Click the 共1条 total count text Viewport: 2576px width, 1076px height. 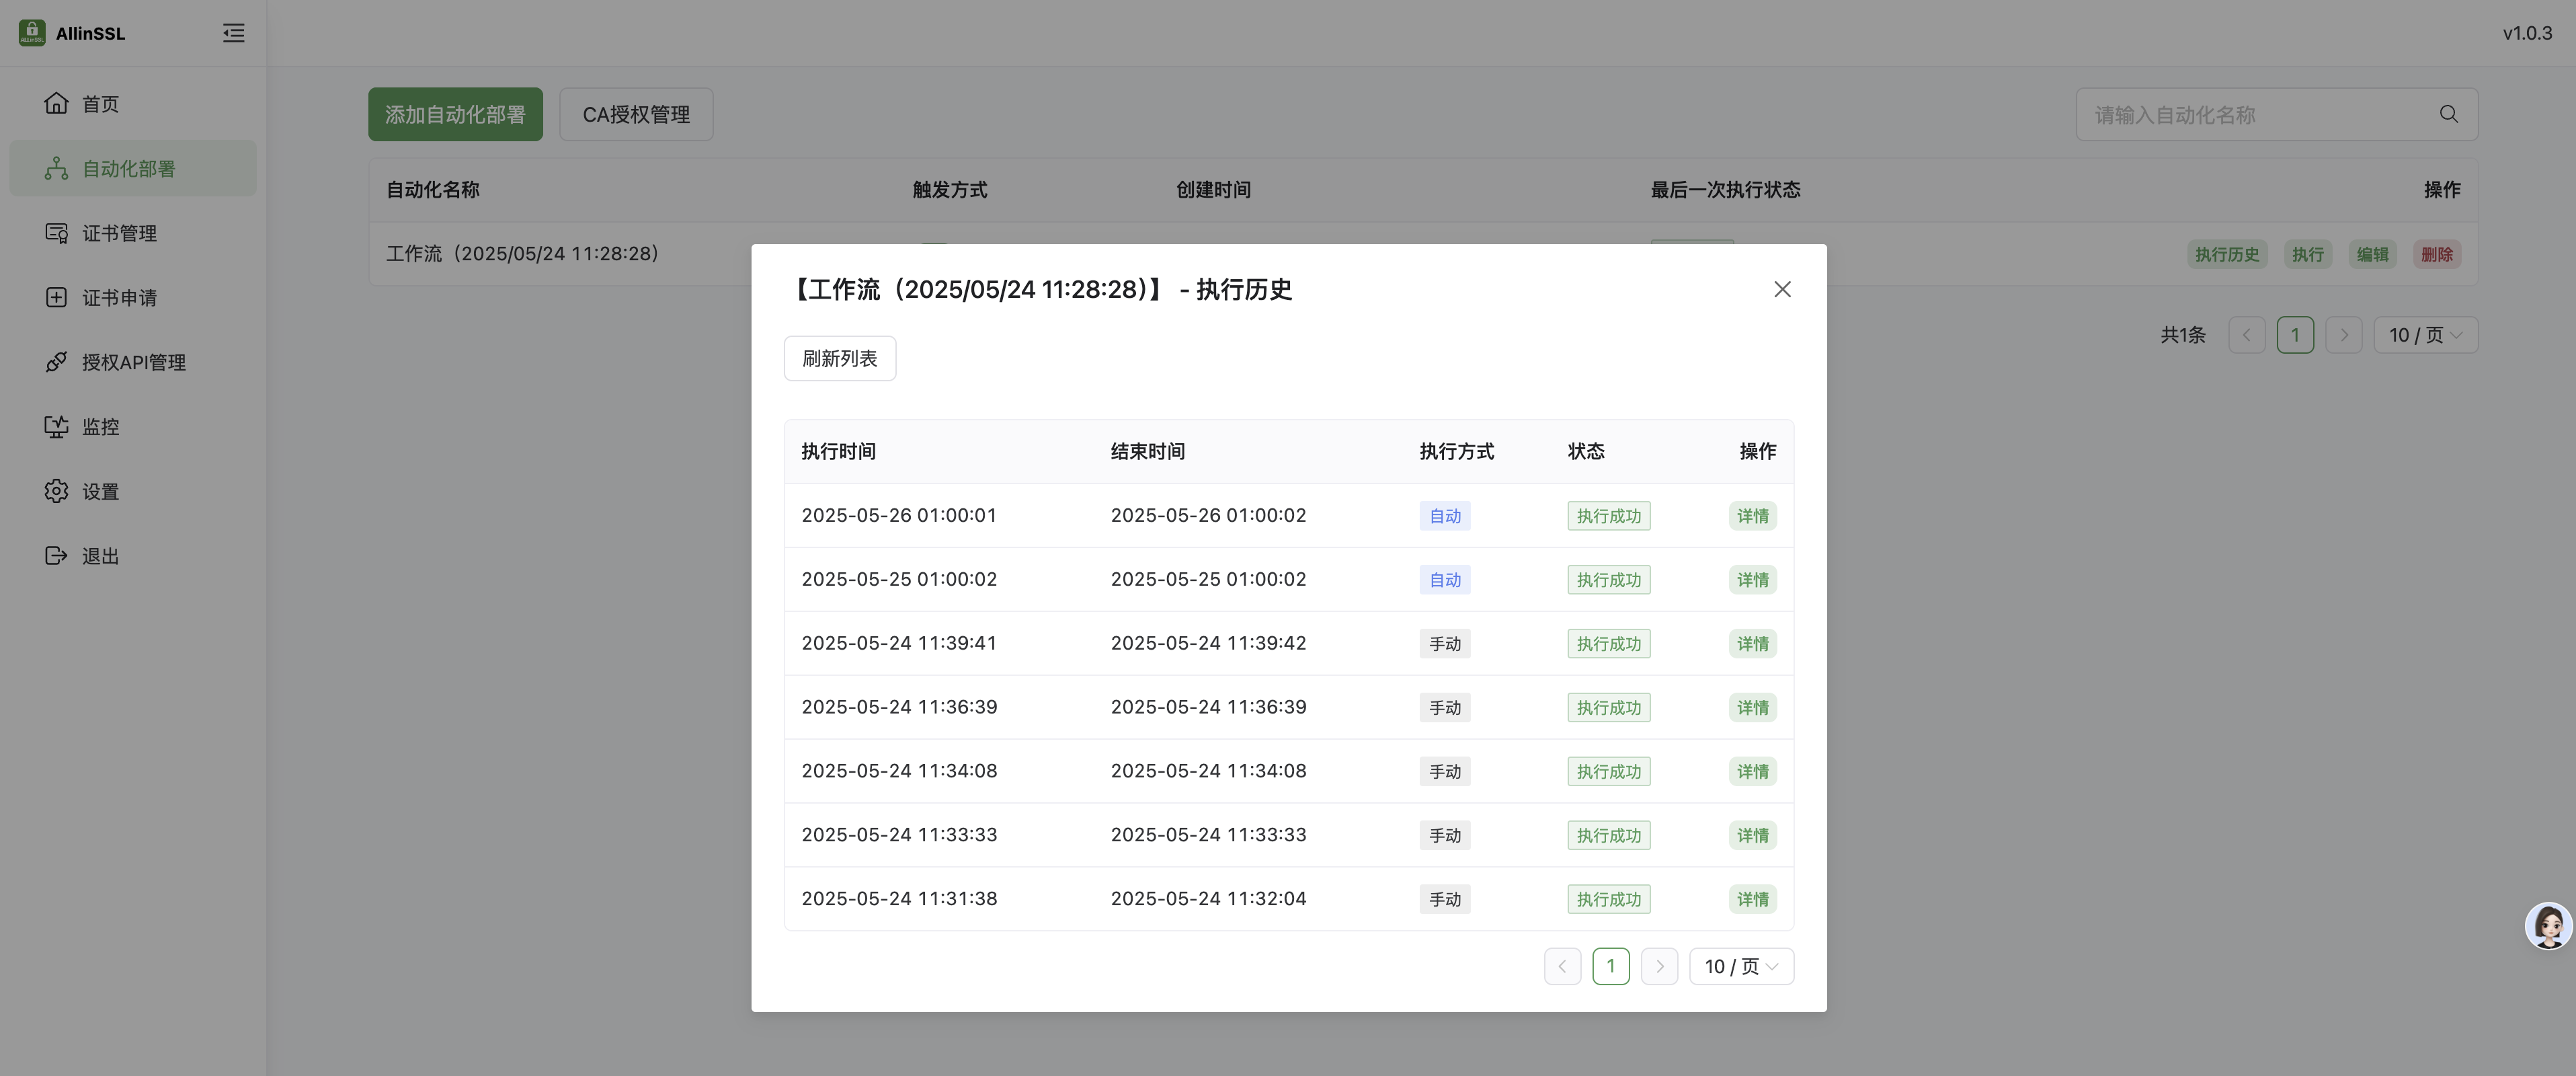pyautogui.click(x=2182, y=335)
